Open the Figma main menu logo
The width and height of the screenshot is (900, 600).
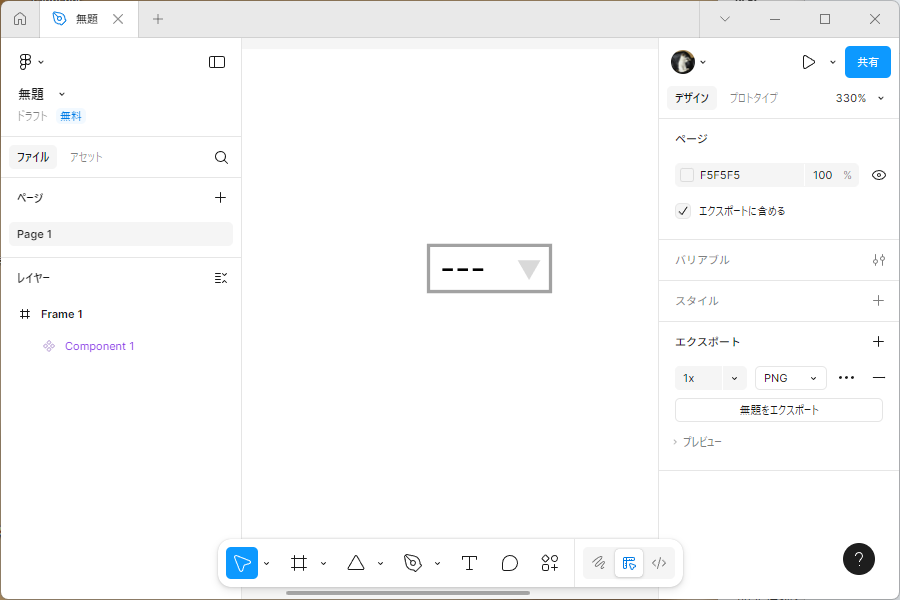point(25,61)
